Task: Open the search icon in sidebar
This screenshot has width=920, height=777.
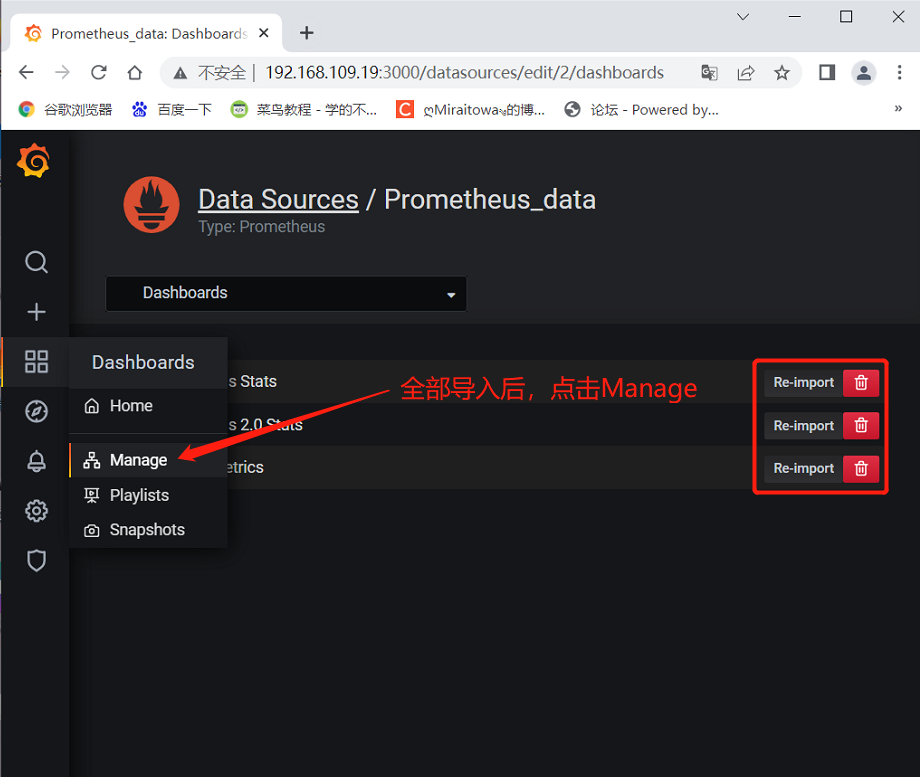Action: [36, 262]
